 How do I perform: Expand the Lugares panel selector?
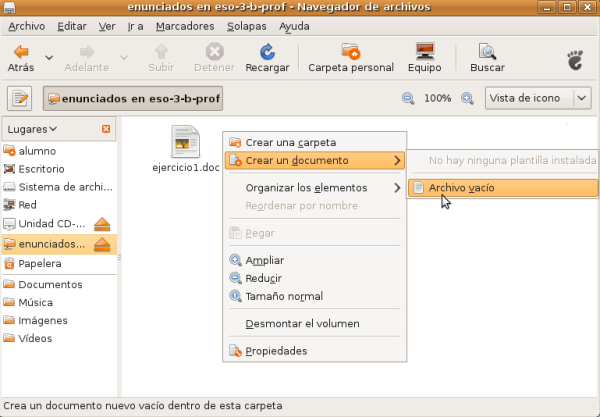coord(32,129)
